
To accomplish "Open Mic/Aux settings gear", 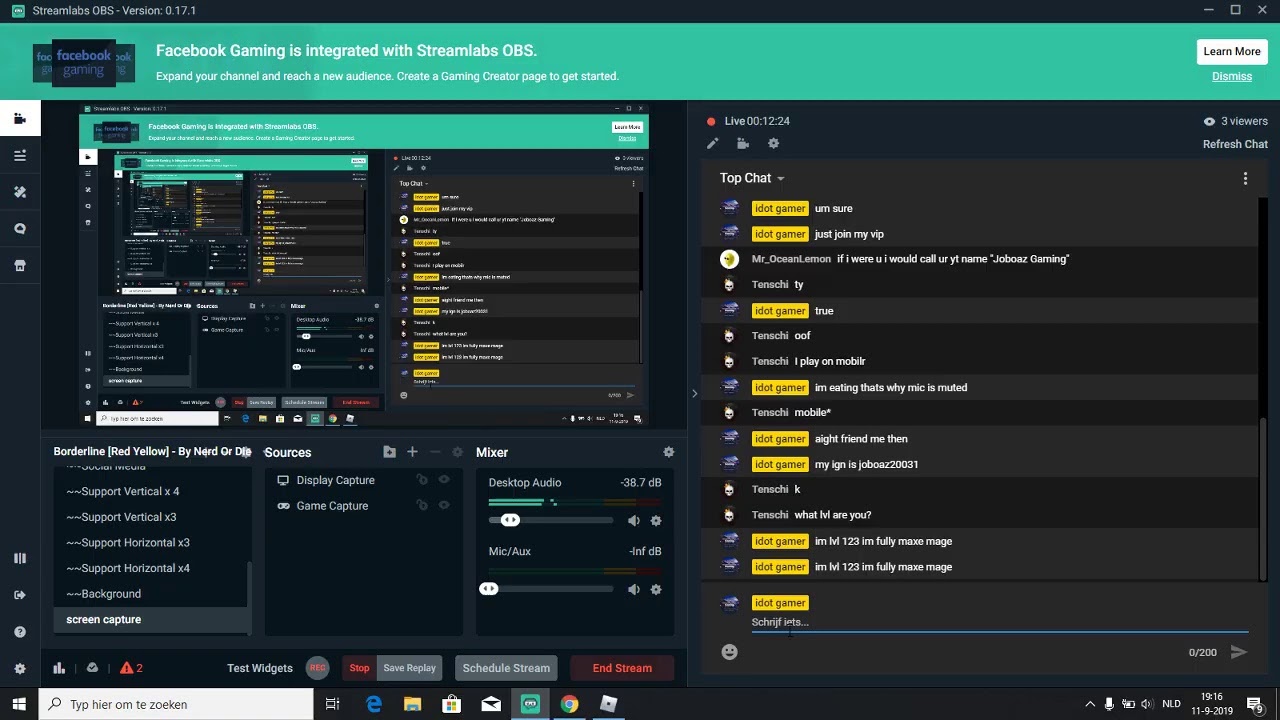I will click(656, 590).
